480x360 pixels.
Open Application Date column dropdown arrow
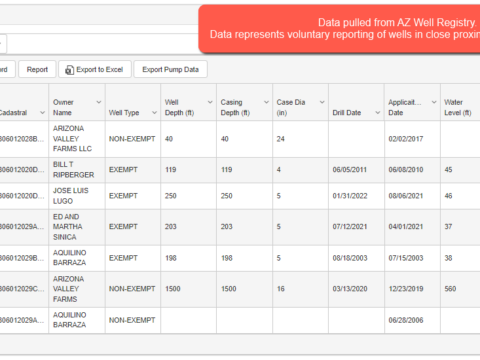click(434, 102)
